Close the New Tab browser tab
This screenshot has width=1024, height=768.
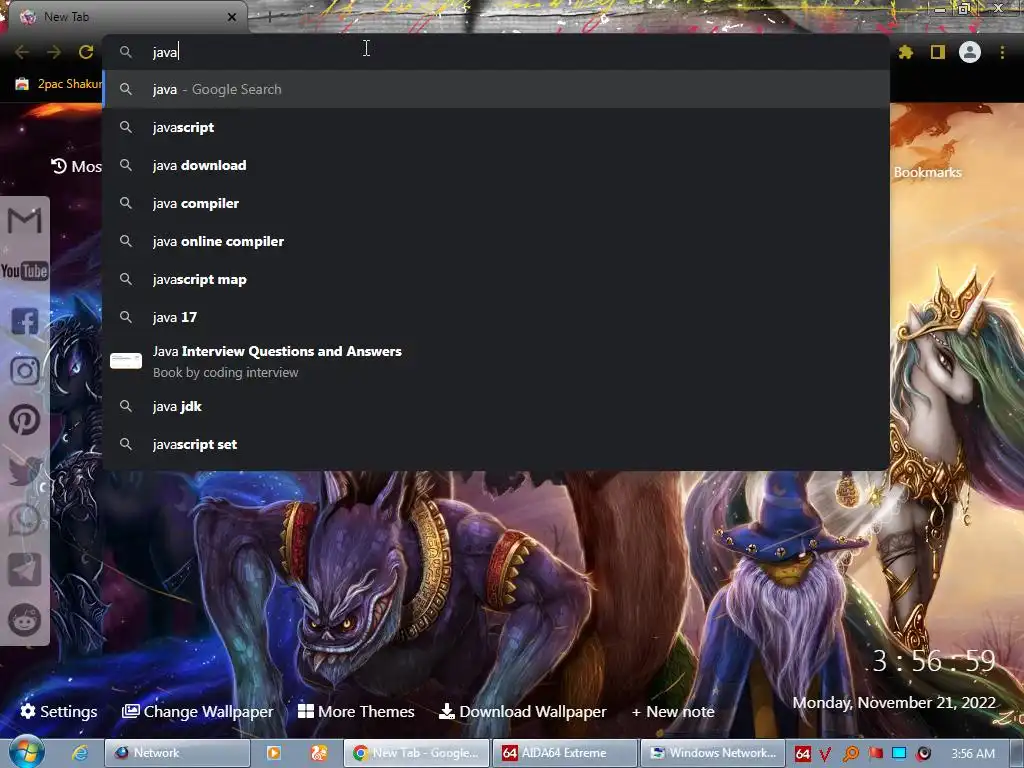pos(232,17)
